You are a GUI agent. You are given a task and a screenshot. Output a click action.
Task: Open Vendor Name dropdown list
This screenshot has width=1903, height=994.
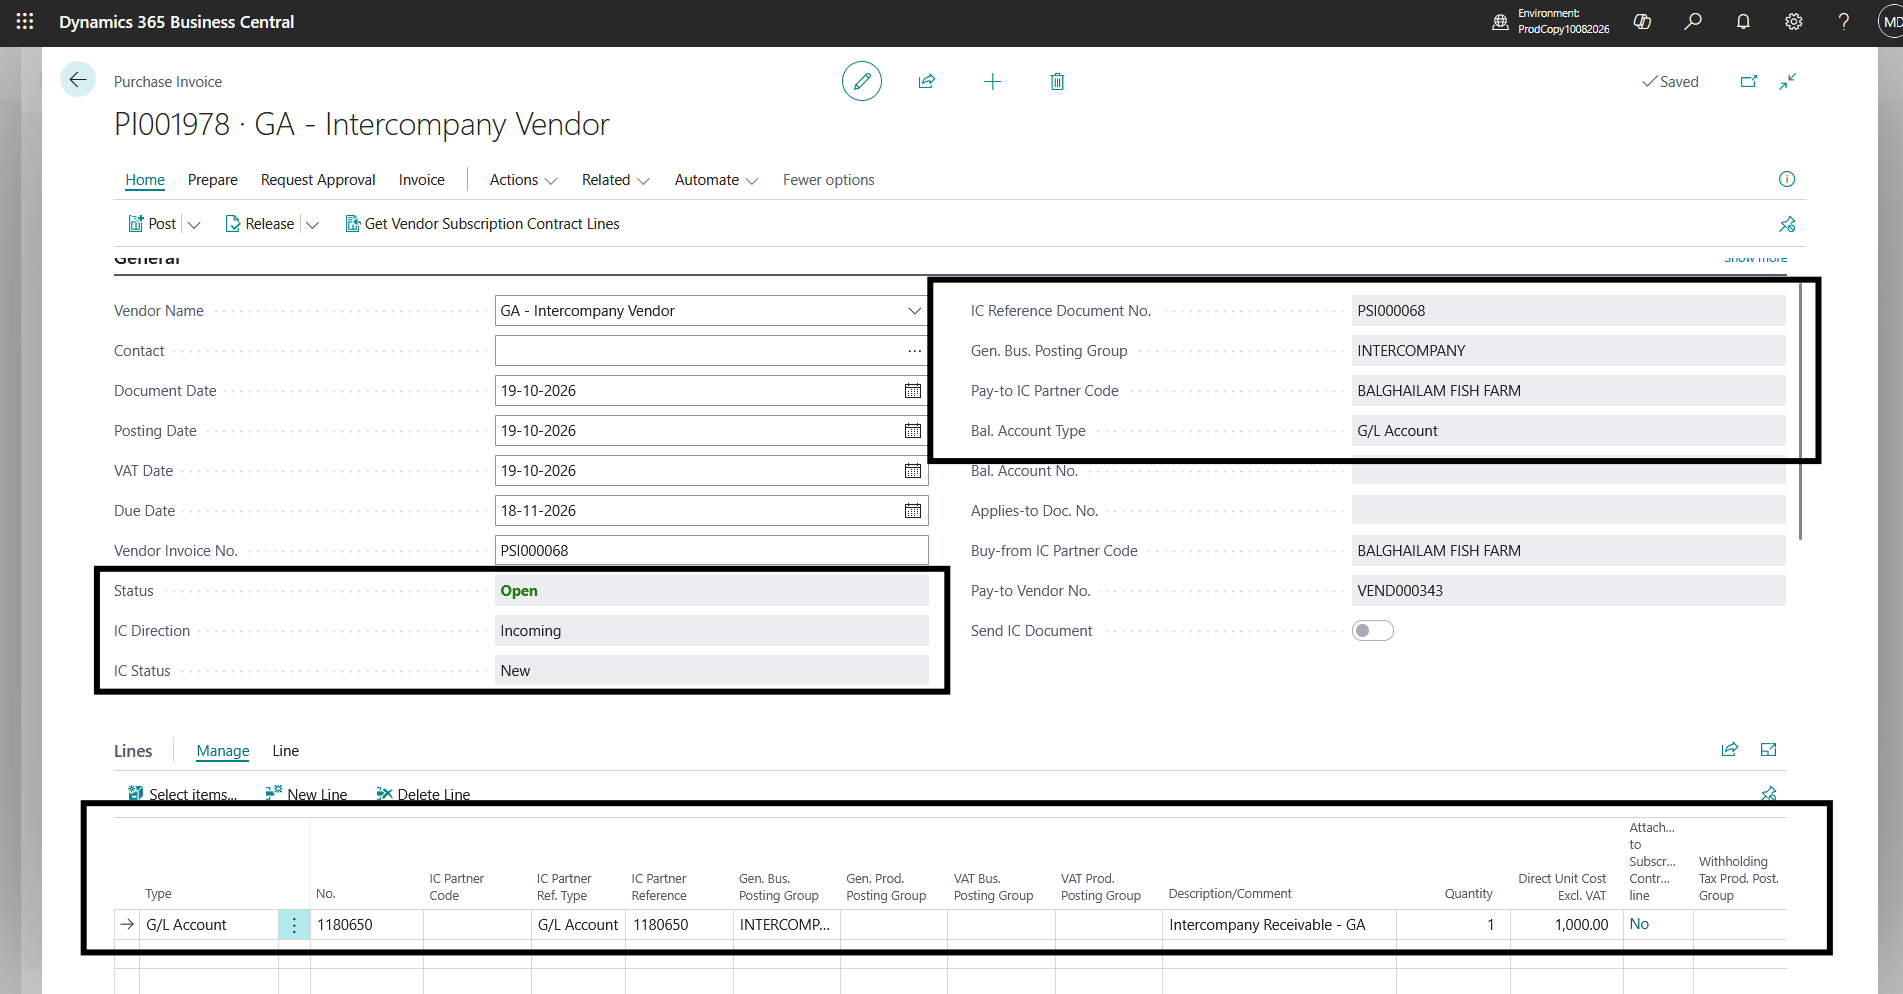pyautogui.click(x=913, y=311)
